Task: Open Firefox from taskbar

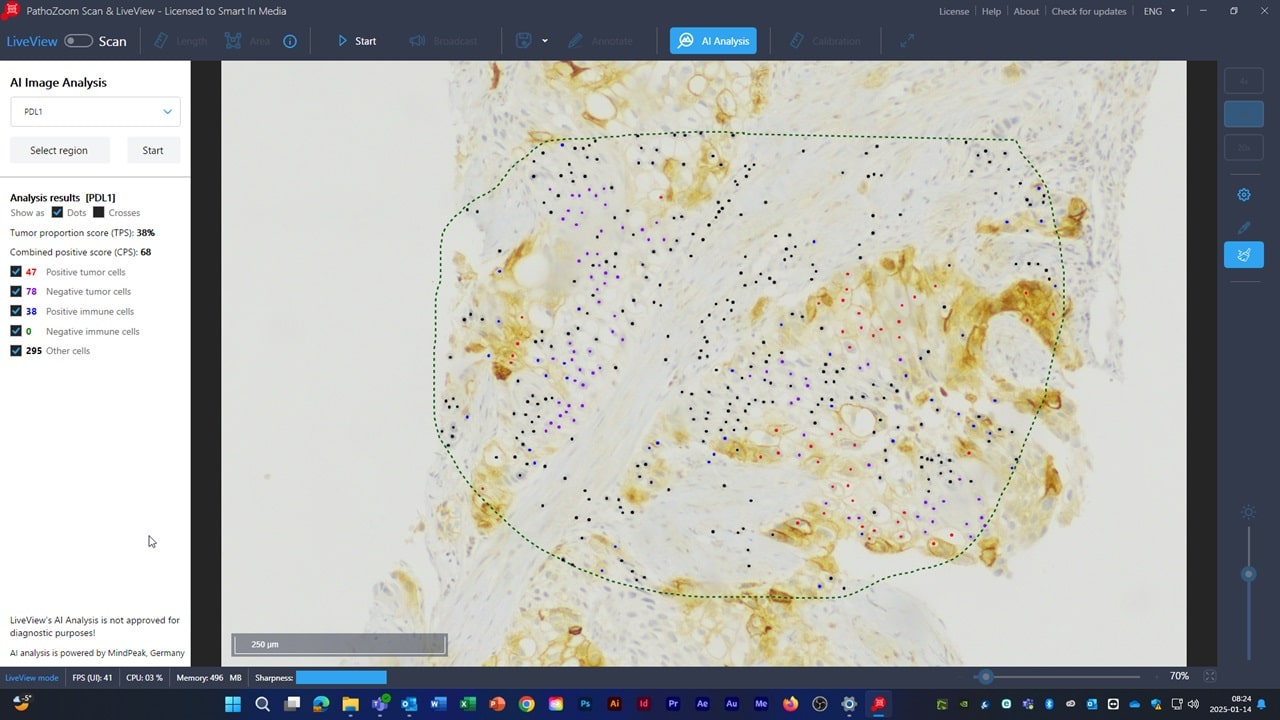Action: 790,704
